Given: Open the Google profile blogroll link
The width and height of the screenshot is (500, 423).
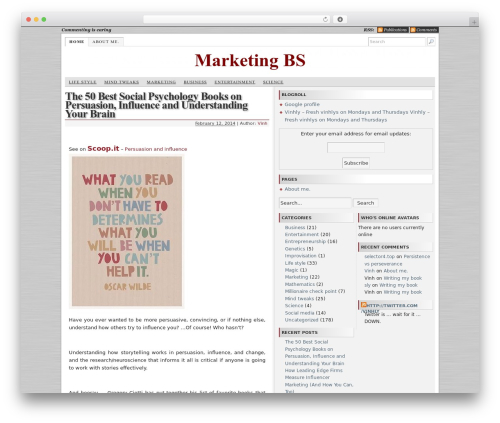Looking at the screenshot, I should coord(302,104).
